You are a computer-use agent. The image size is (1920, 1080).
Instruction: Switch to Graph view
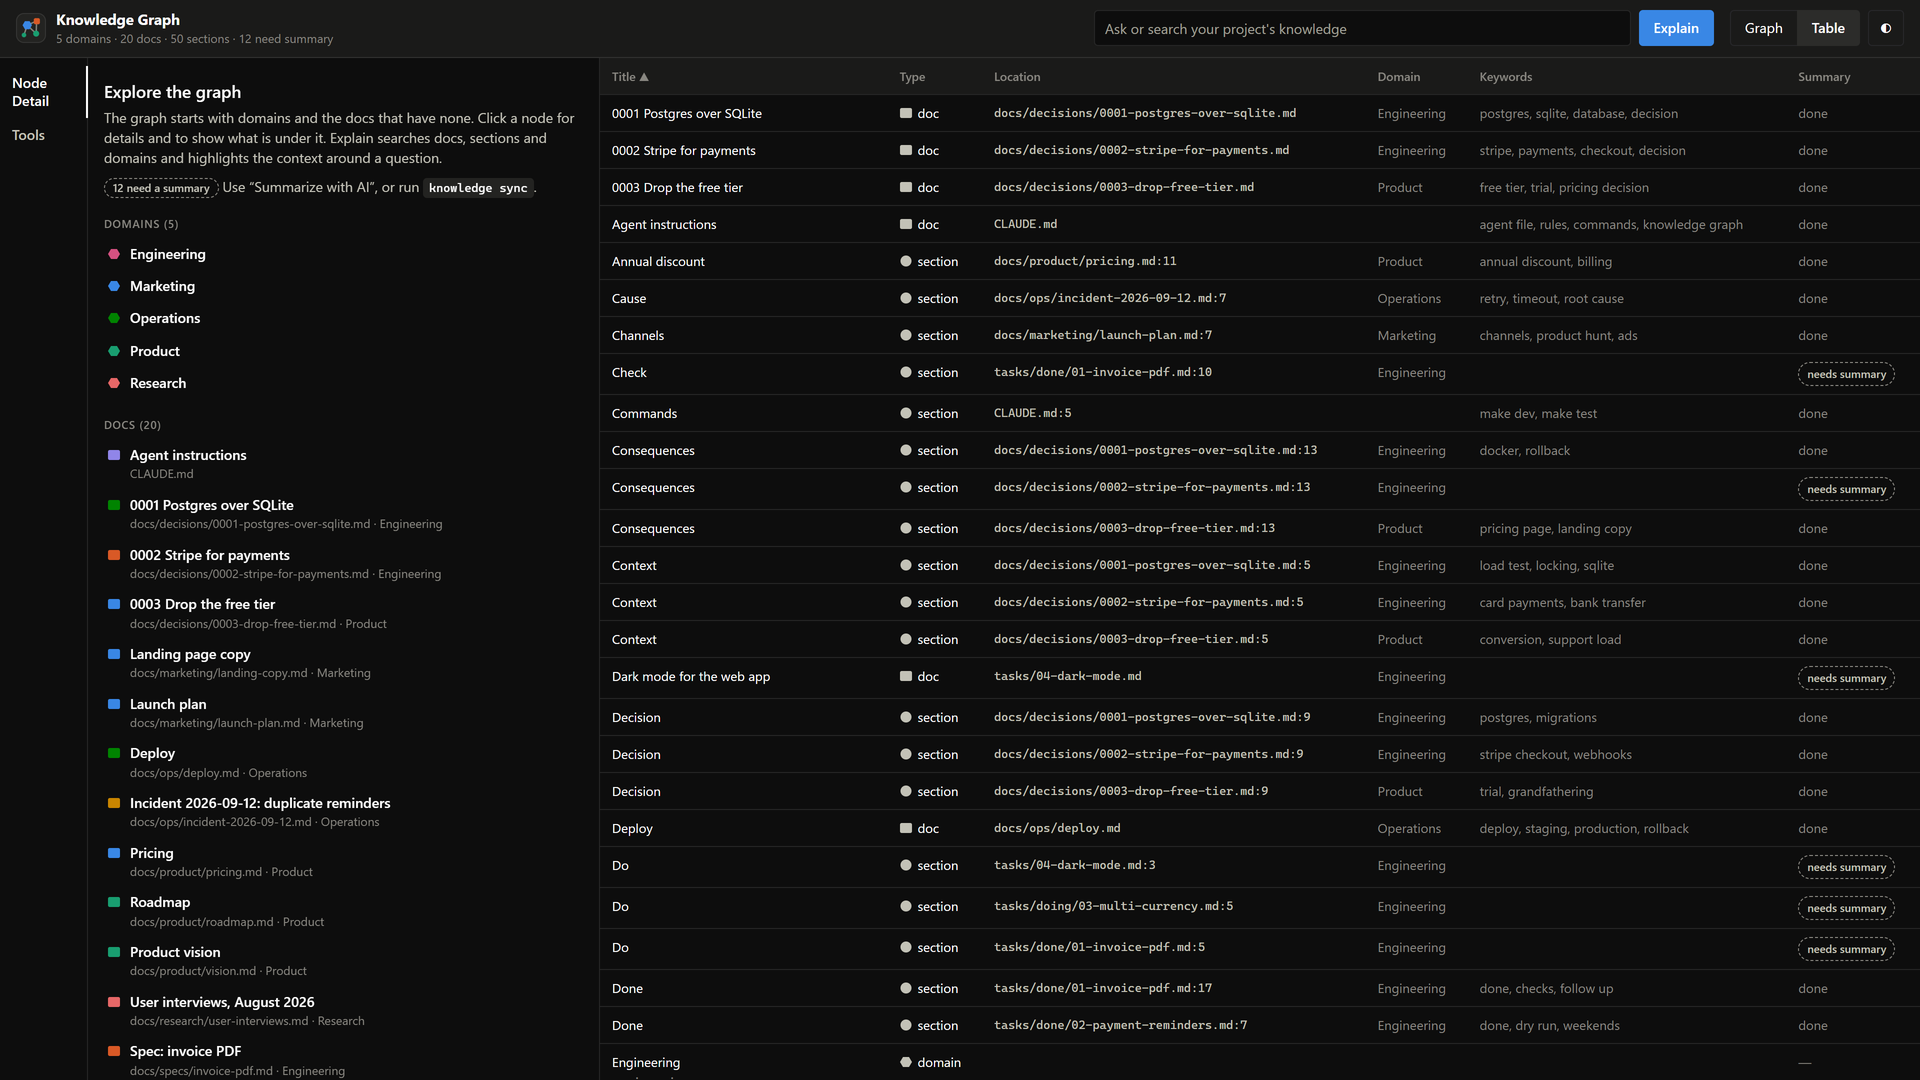(x=1763, y=28)
